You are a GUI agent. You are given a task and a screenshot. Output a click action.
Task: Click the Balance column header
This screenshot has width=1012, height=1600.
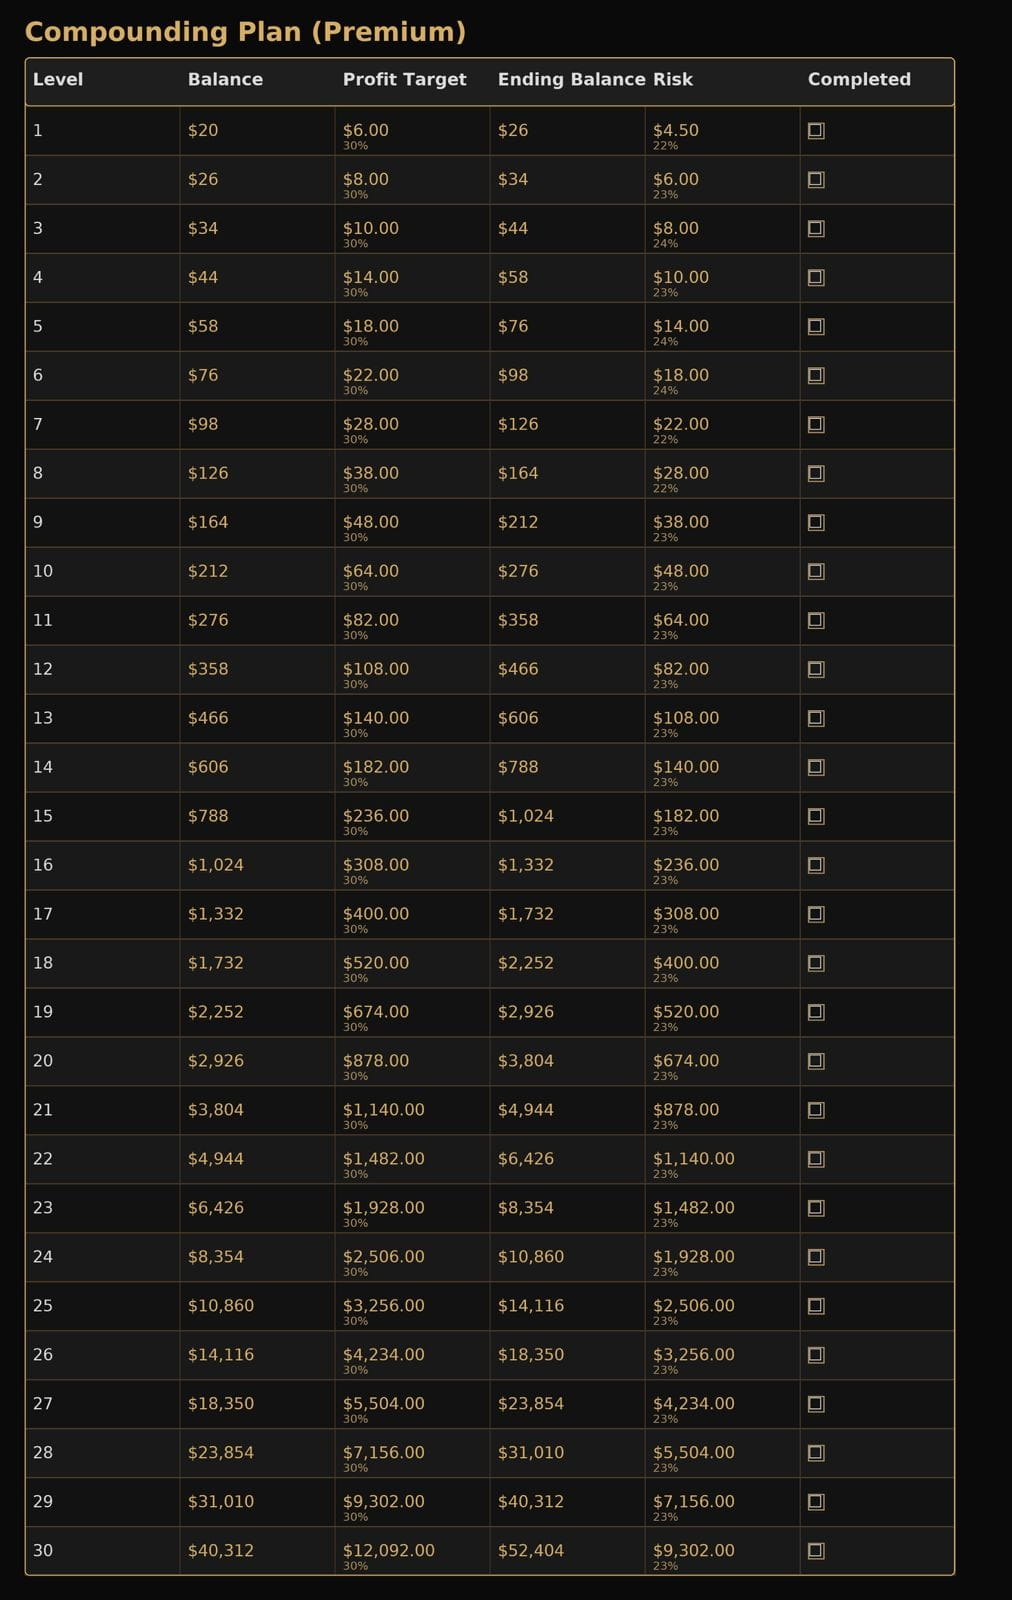[225, 80]
